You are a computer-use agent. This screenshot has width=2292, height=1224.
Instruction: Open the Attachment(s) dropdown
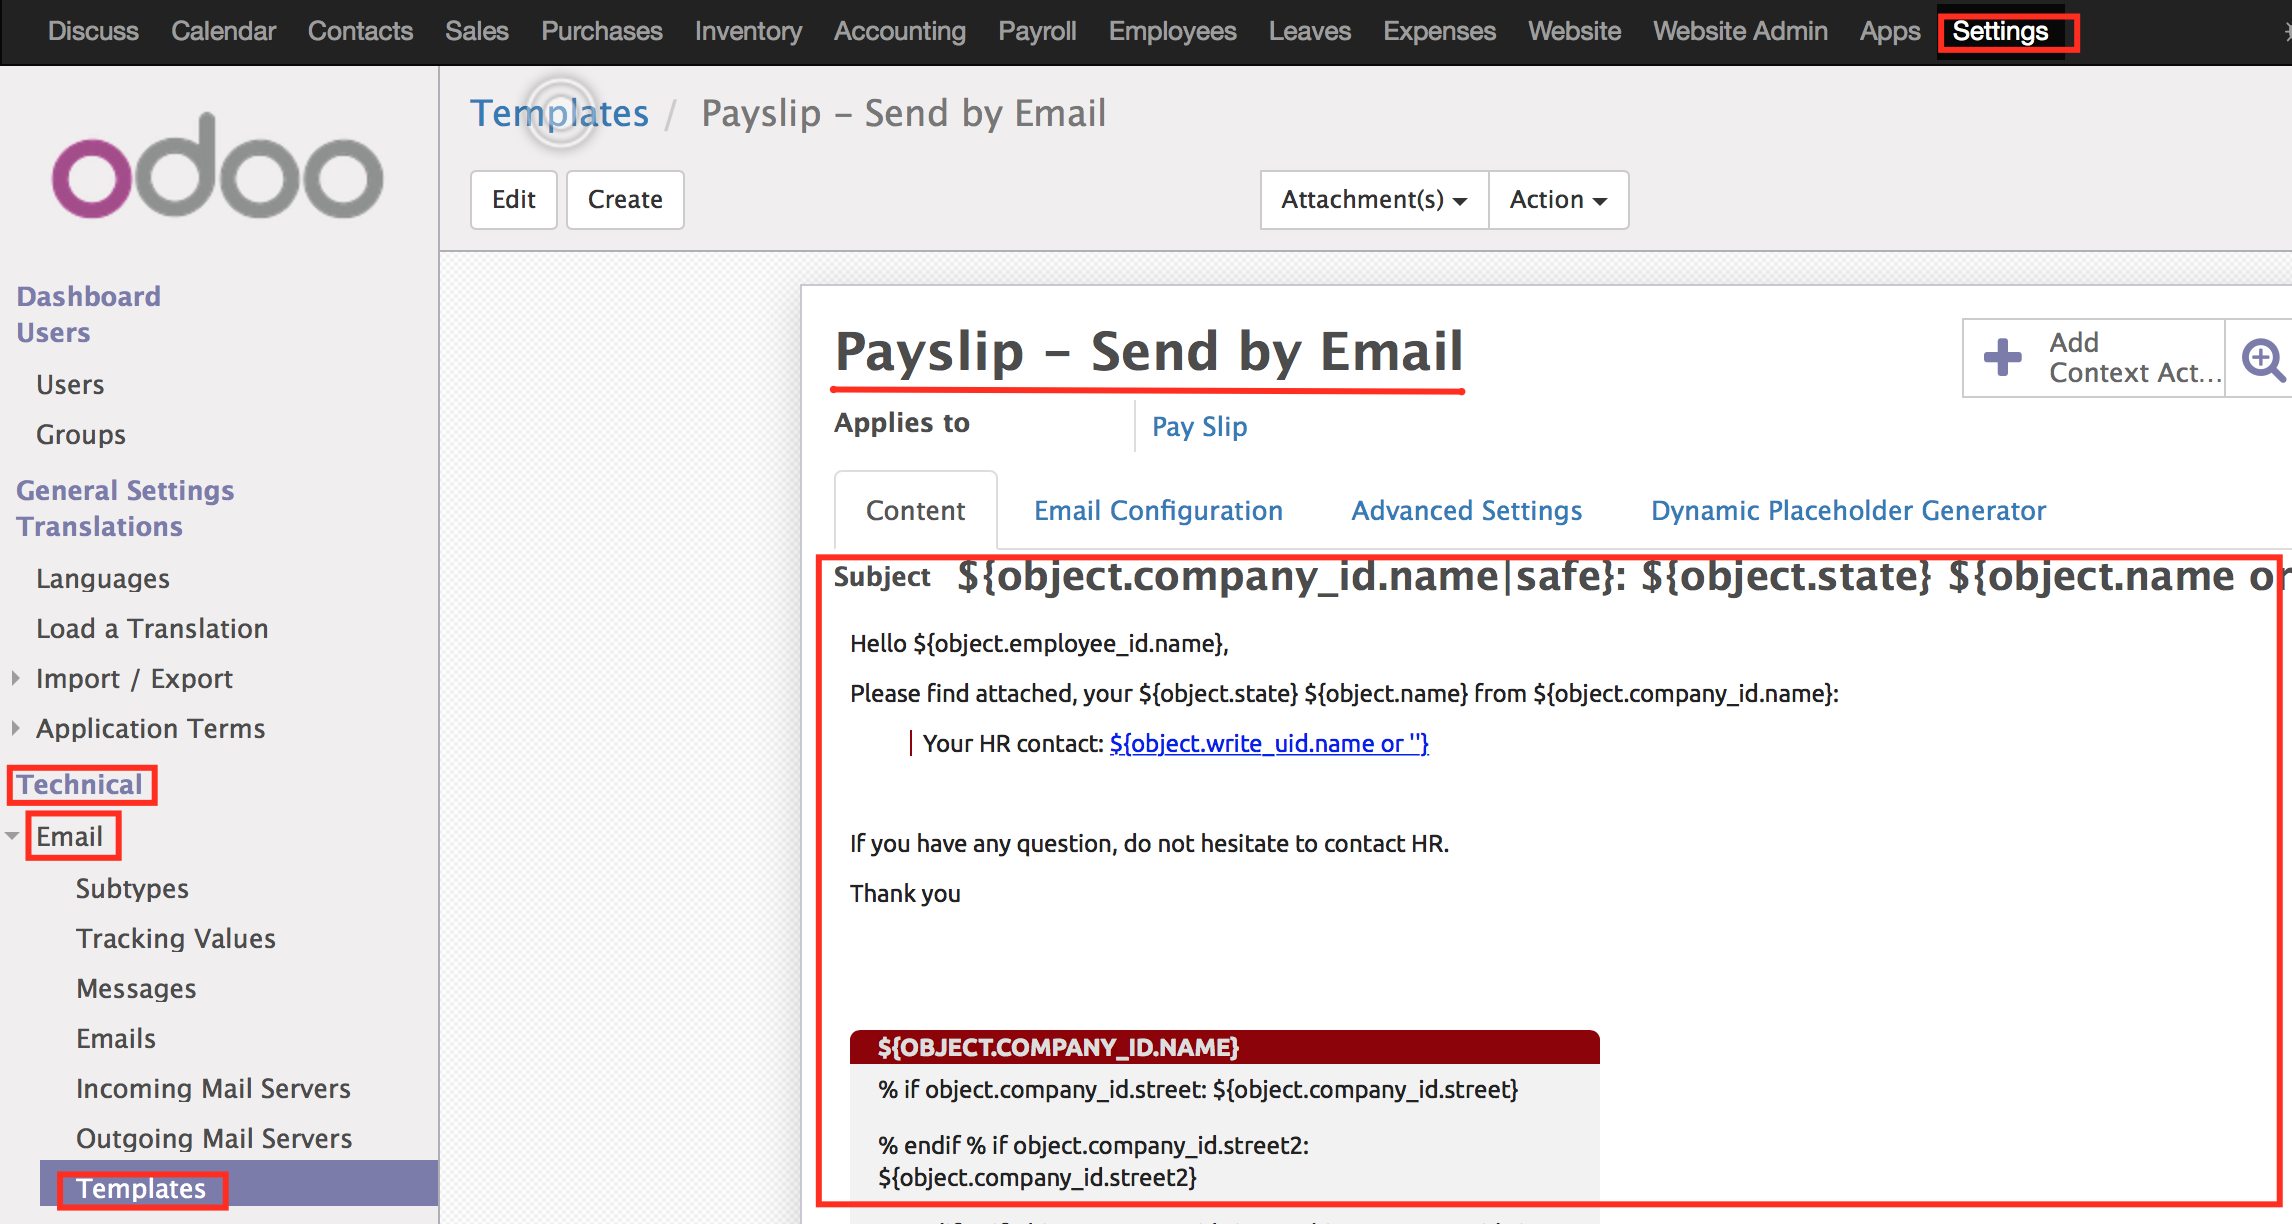tap(1375, 200)
